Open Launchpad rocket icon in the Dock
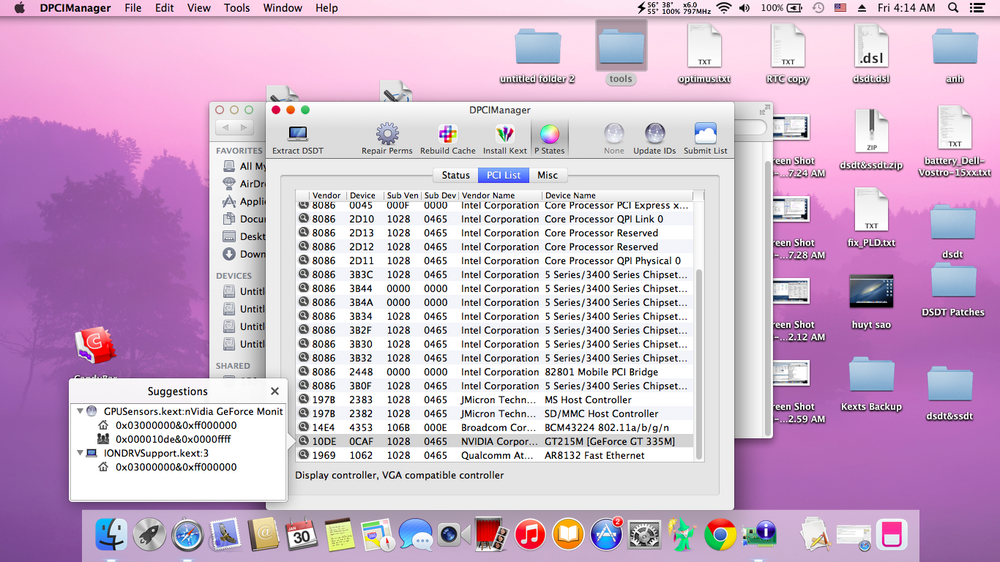This screenshot has width=1000, height=562. pyautogui.click(x=149, y=534)
